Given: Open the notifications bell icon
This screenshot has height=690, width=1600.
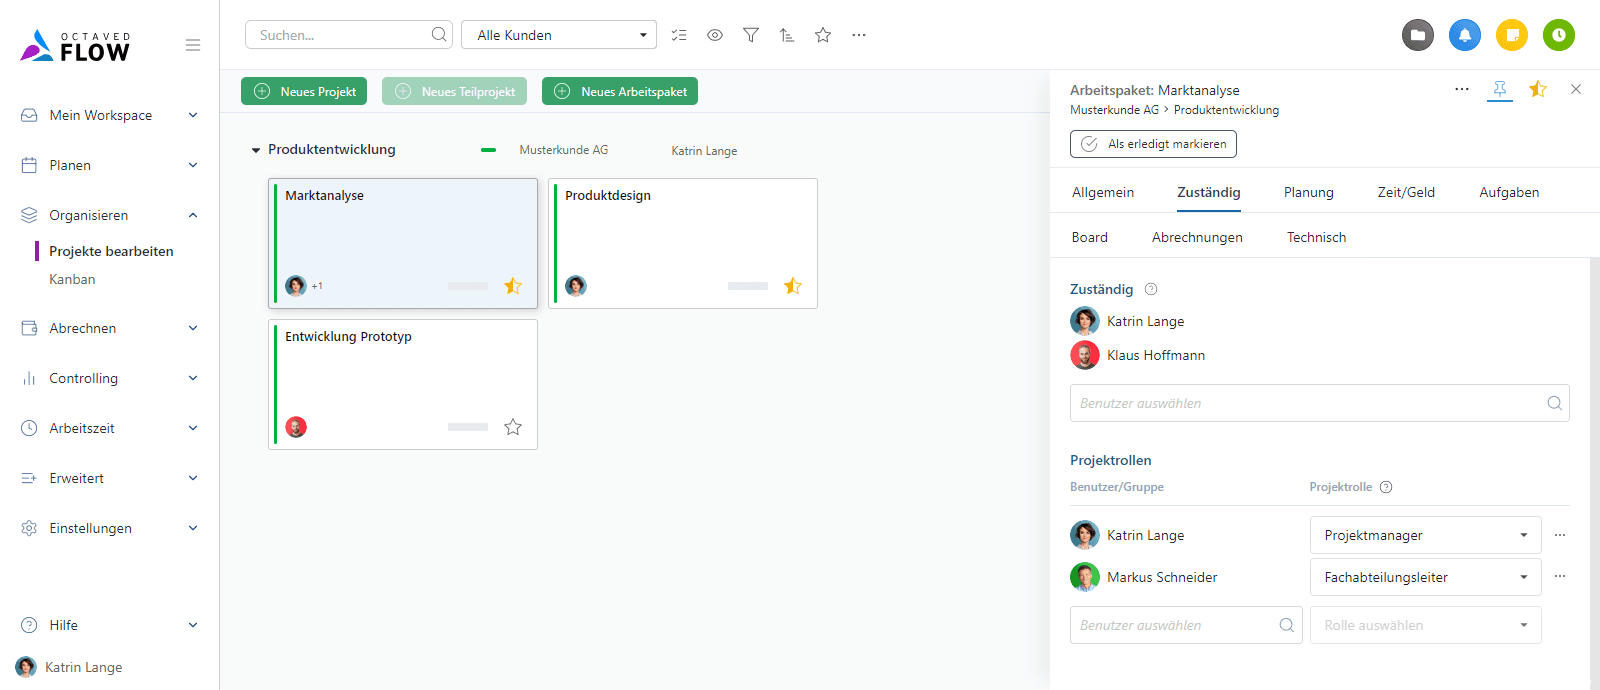Looking at the screenshot, I should click(1465, 35).
